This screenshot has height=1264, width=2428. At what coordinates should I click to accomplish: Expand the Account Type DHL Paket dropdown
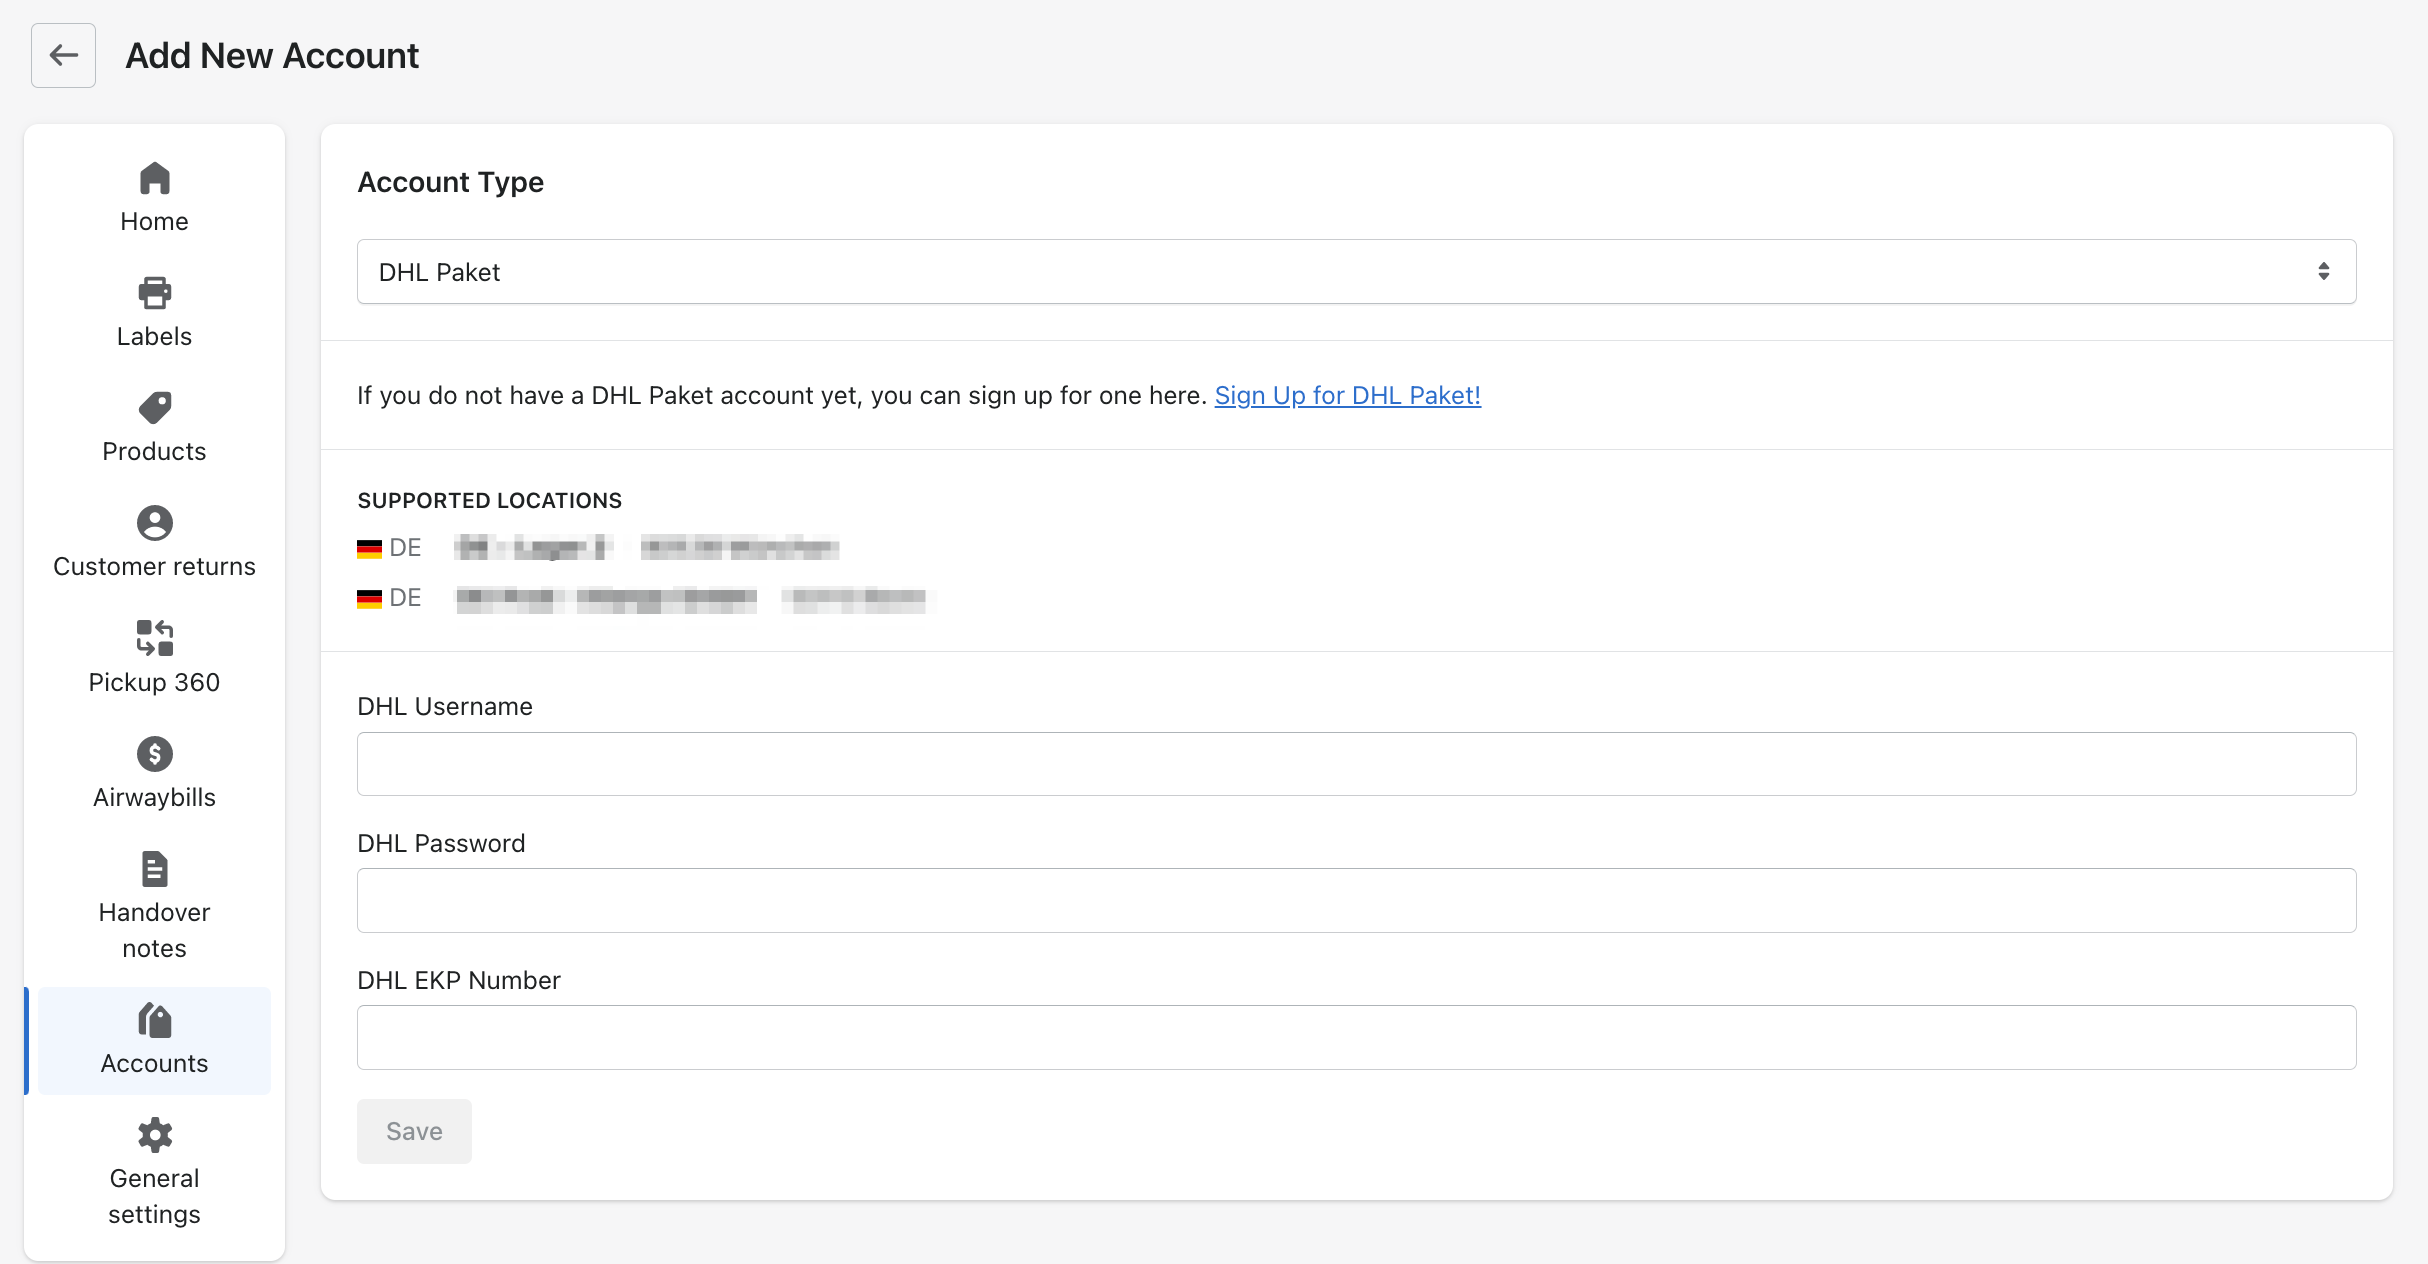click(x=1356, y=272)
